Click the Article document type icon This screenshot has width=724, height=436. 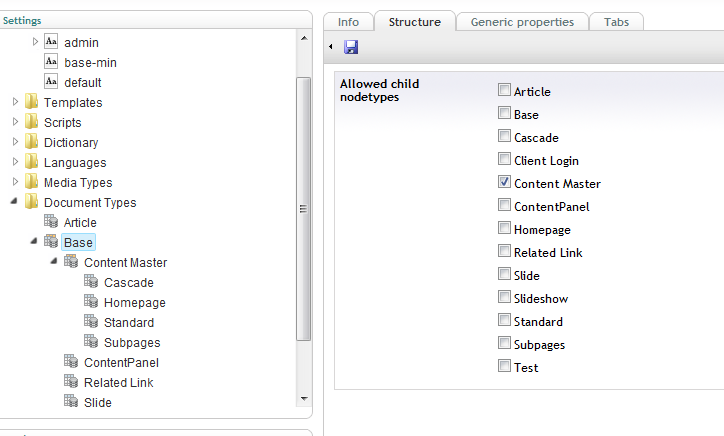tap(51, 221)
